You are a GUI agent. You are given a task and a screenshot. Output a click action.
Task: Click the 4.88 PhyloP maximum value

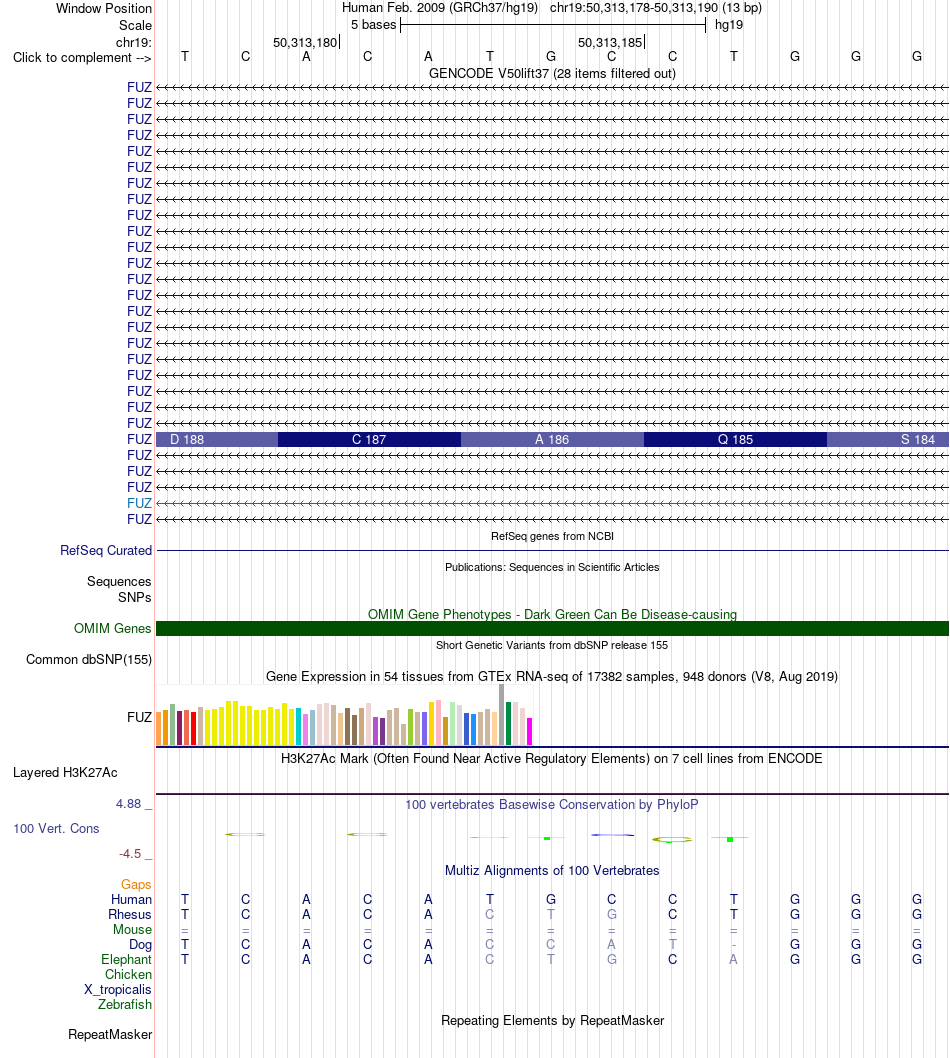128,804
